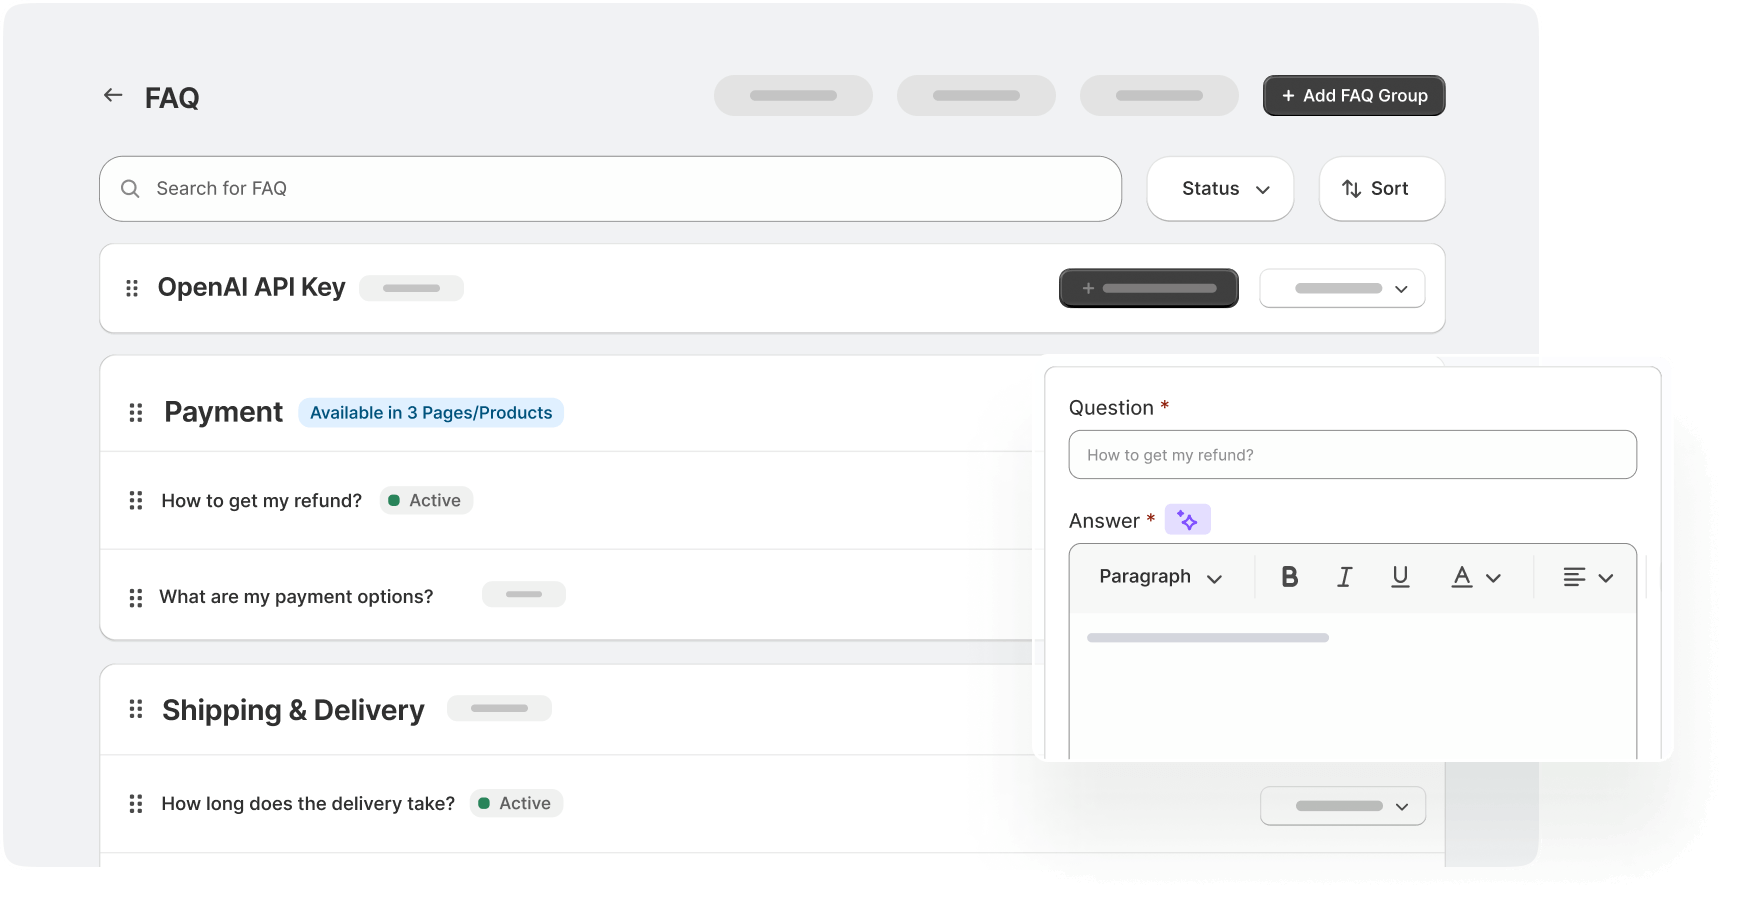Grab the Shipping & Delivery drag handle
This screenshot has height=924, width=1757.
(x=136, y=709)
